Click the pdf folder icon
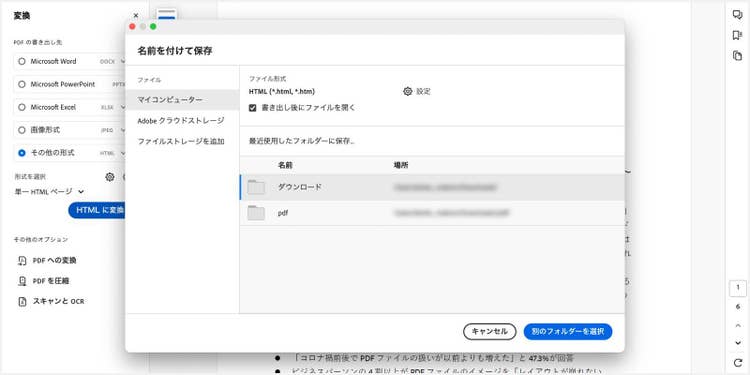This screenshot has width=750, height=375. (x=256, y=213)
